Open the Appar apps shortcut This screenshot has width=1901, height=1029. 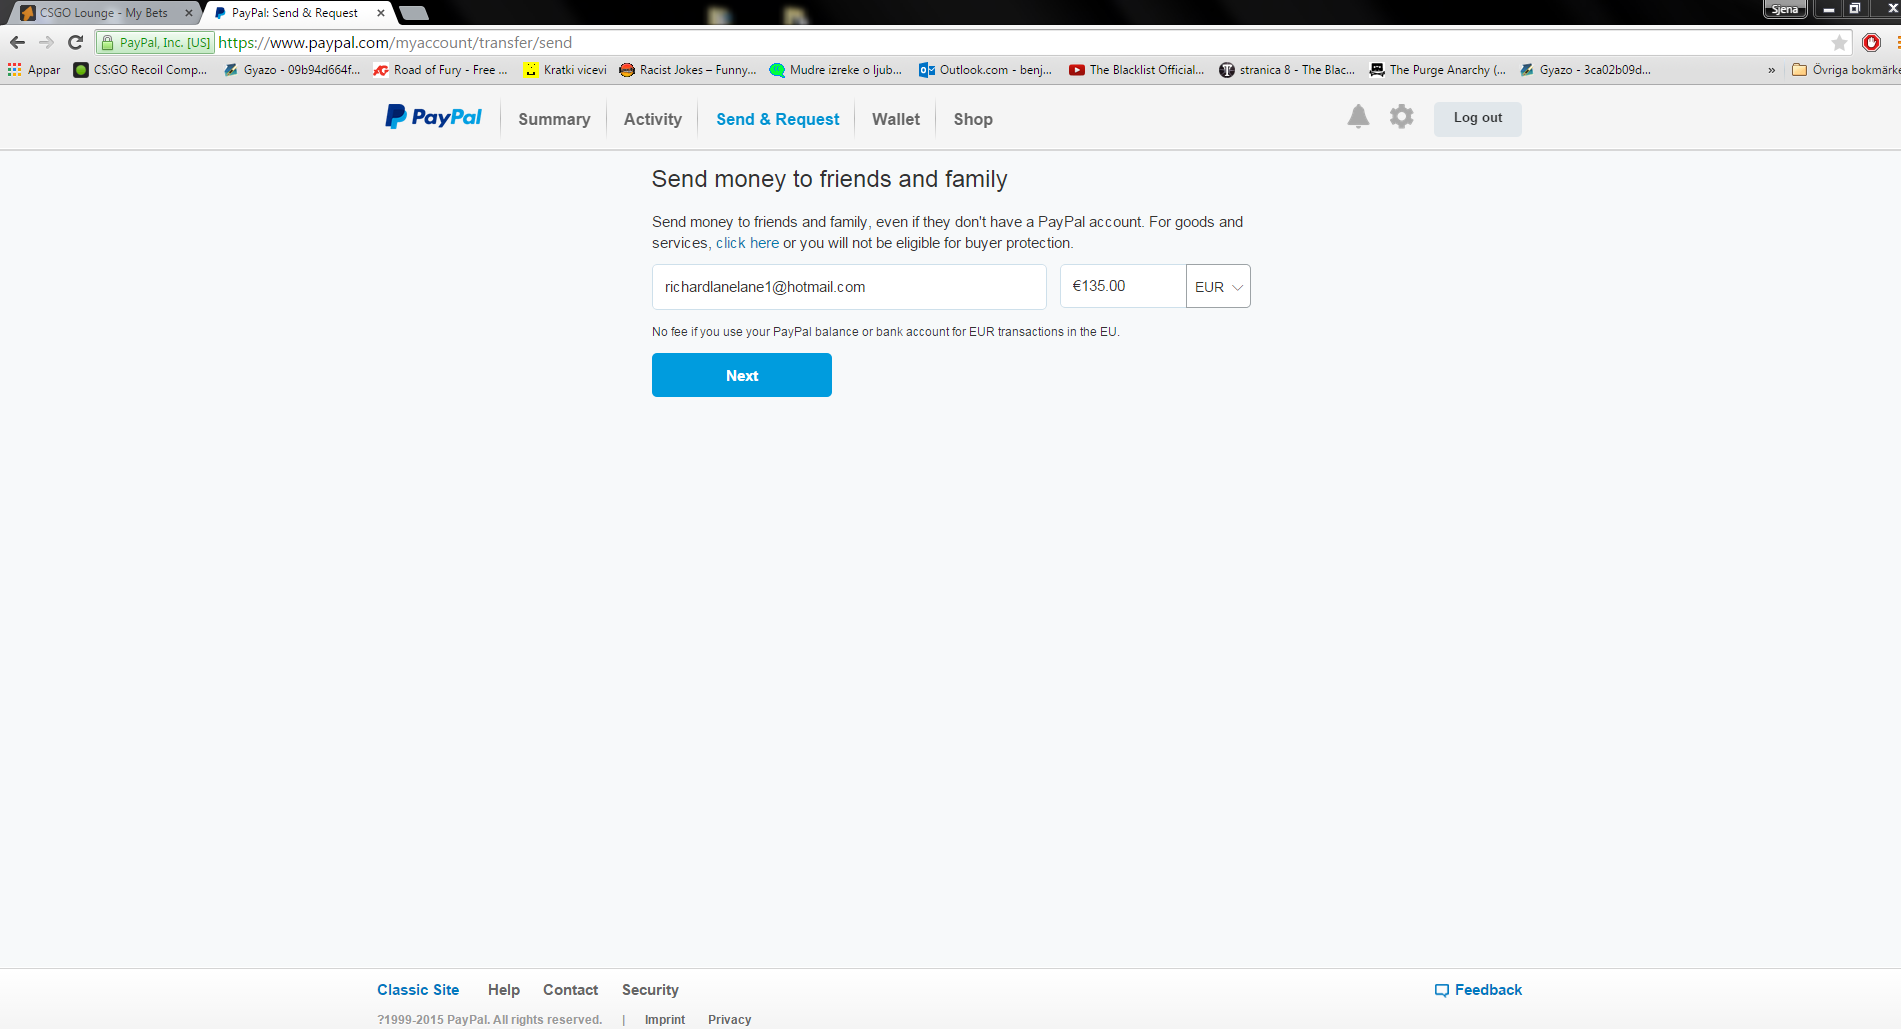34,70
